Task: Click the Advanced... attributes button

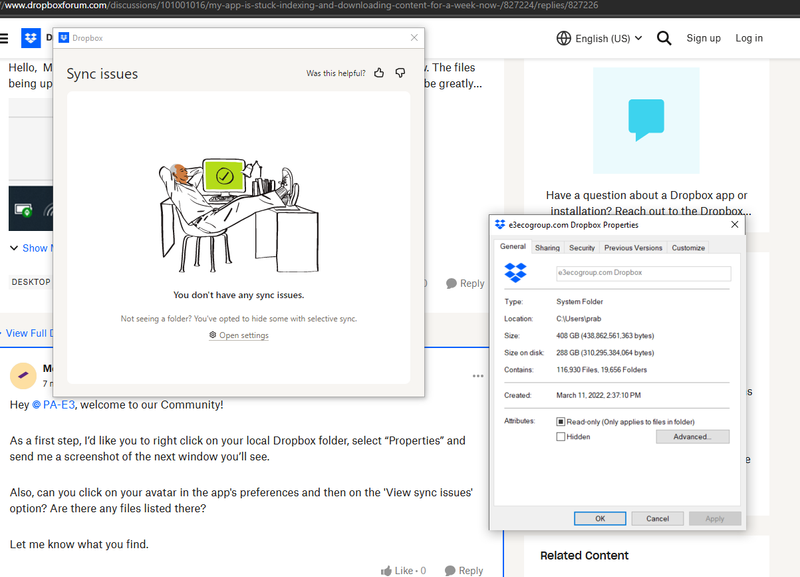Action: click(x=691, y=437)
